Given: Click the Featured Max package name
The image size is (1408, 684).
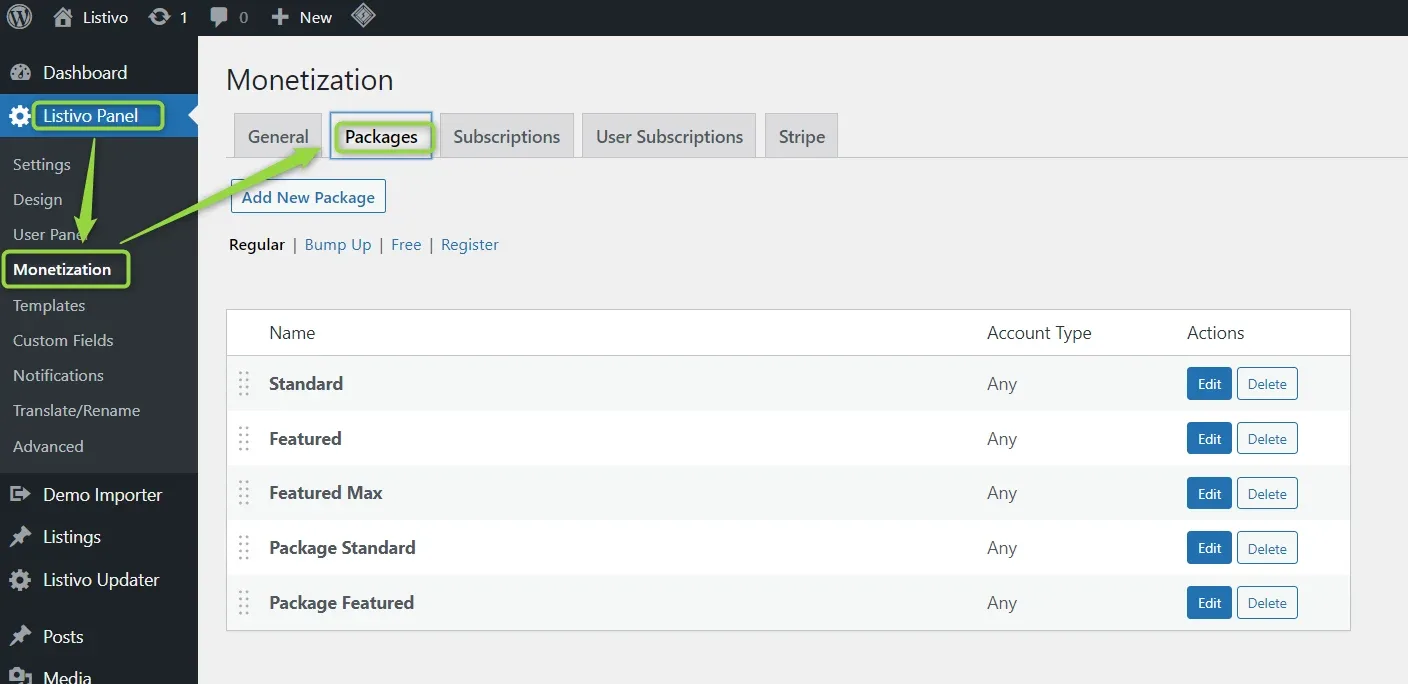Looking at the screenshot, I should tap(326, 493).
